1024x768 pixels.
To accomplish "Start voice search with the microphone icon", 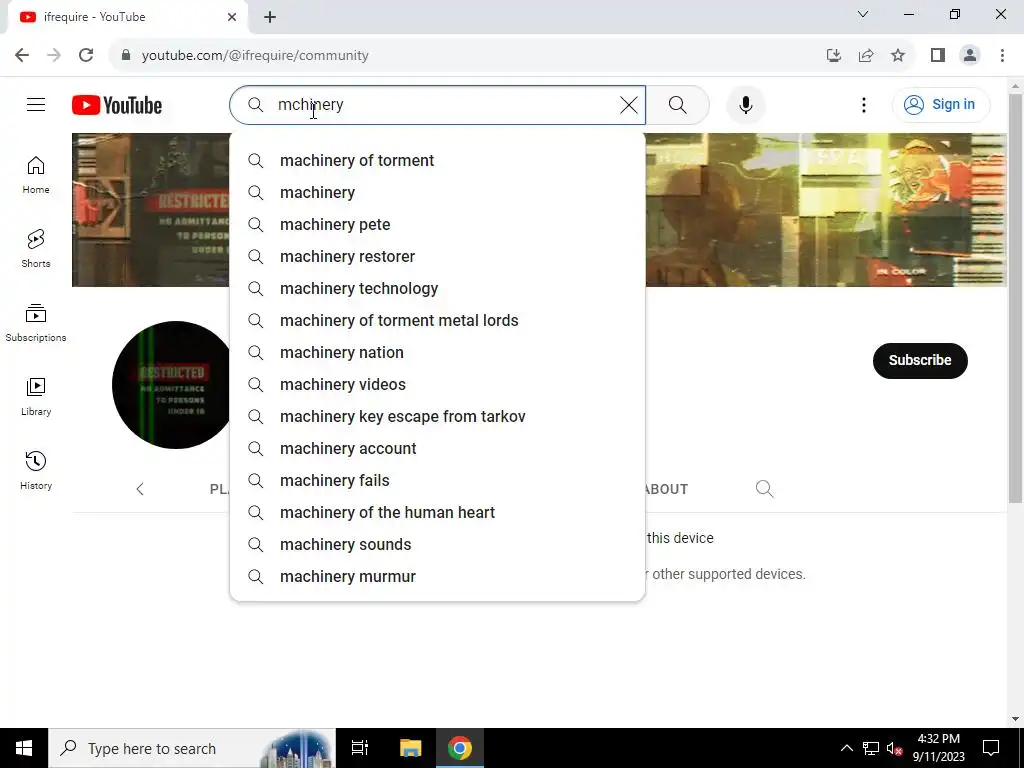I will pos(745,104).
